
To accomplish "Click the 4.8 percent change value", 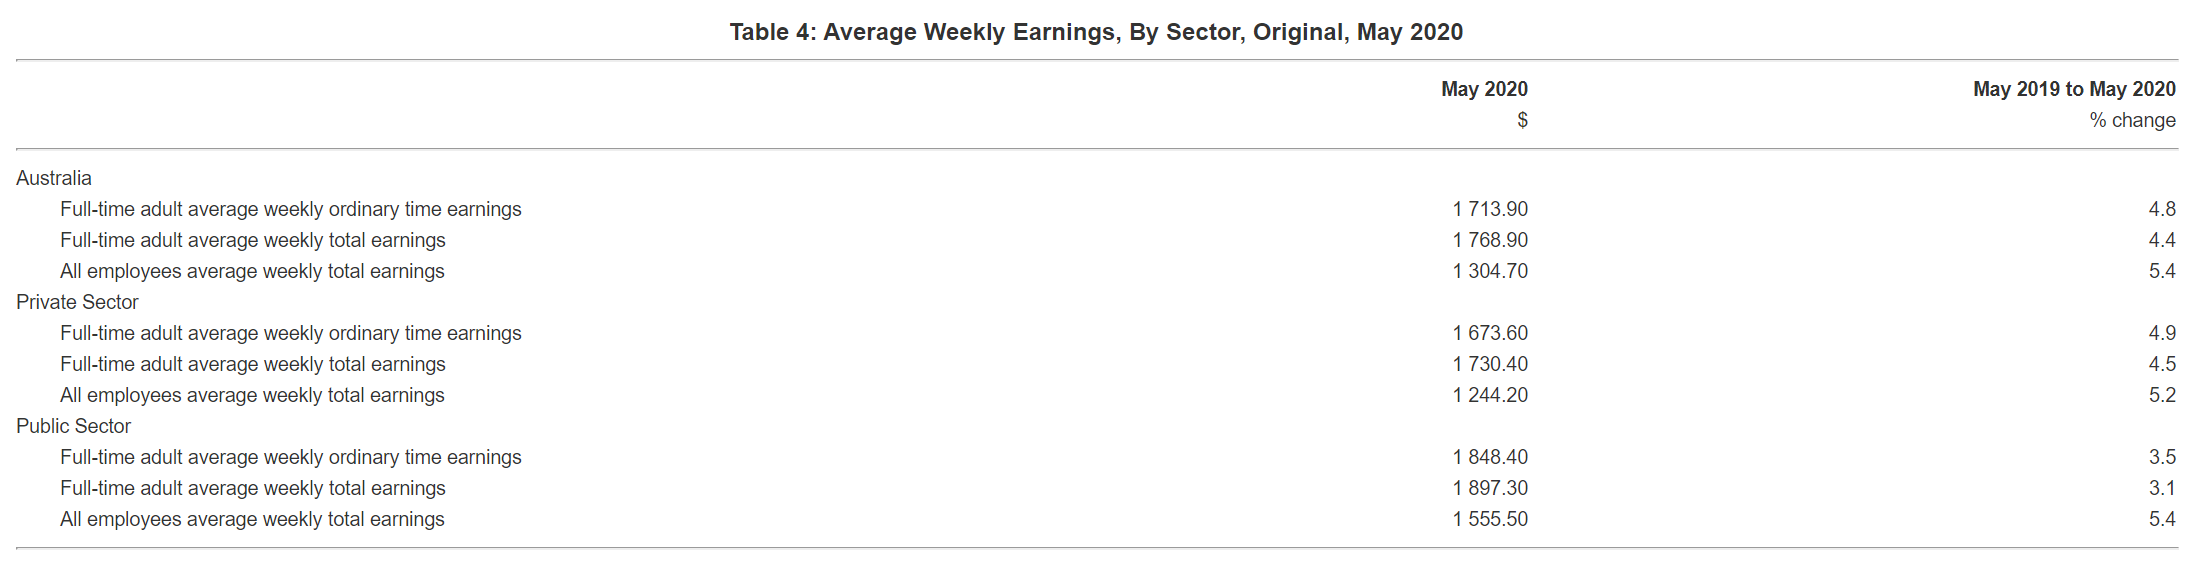I will [x=2162, y=209].
